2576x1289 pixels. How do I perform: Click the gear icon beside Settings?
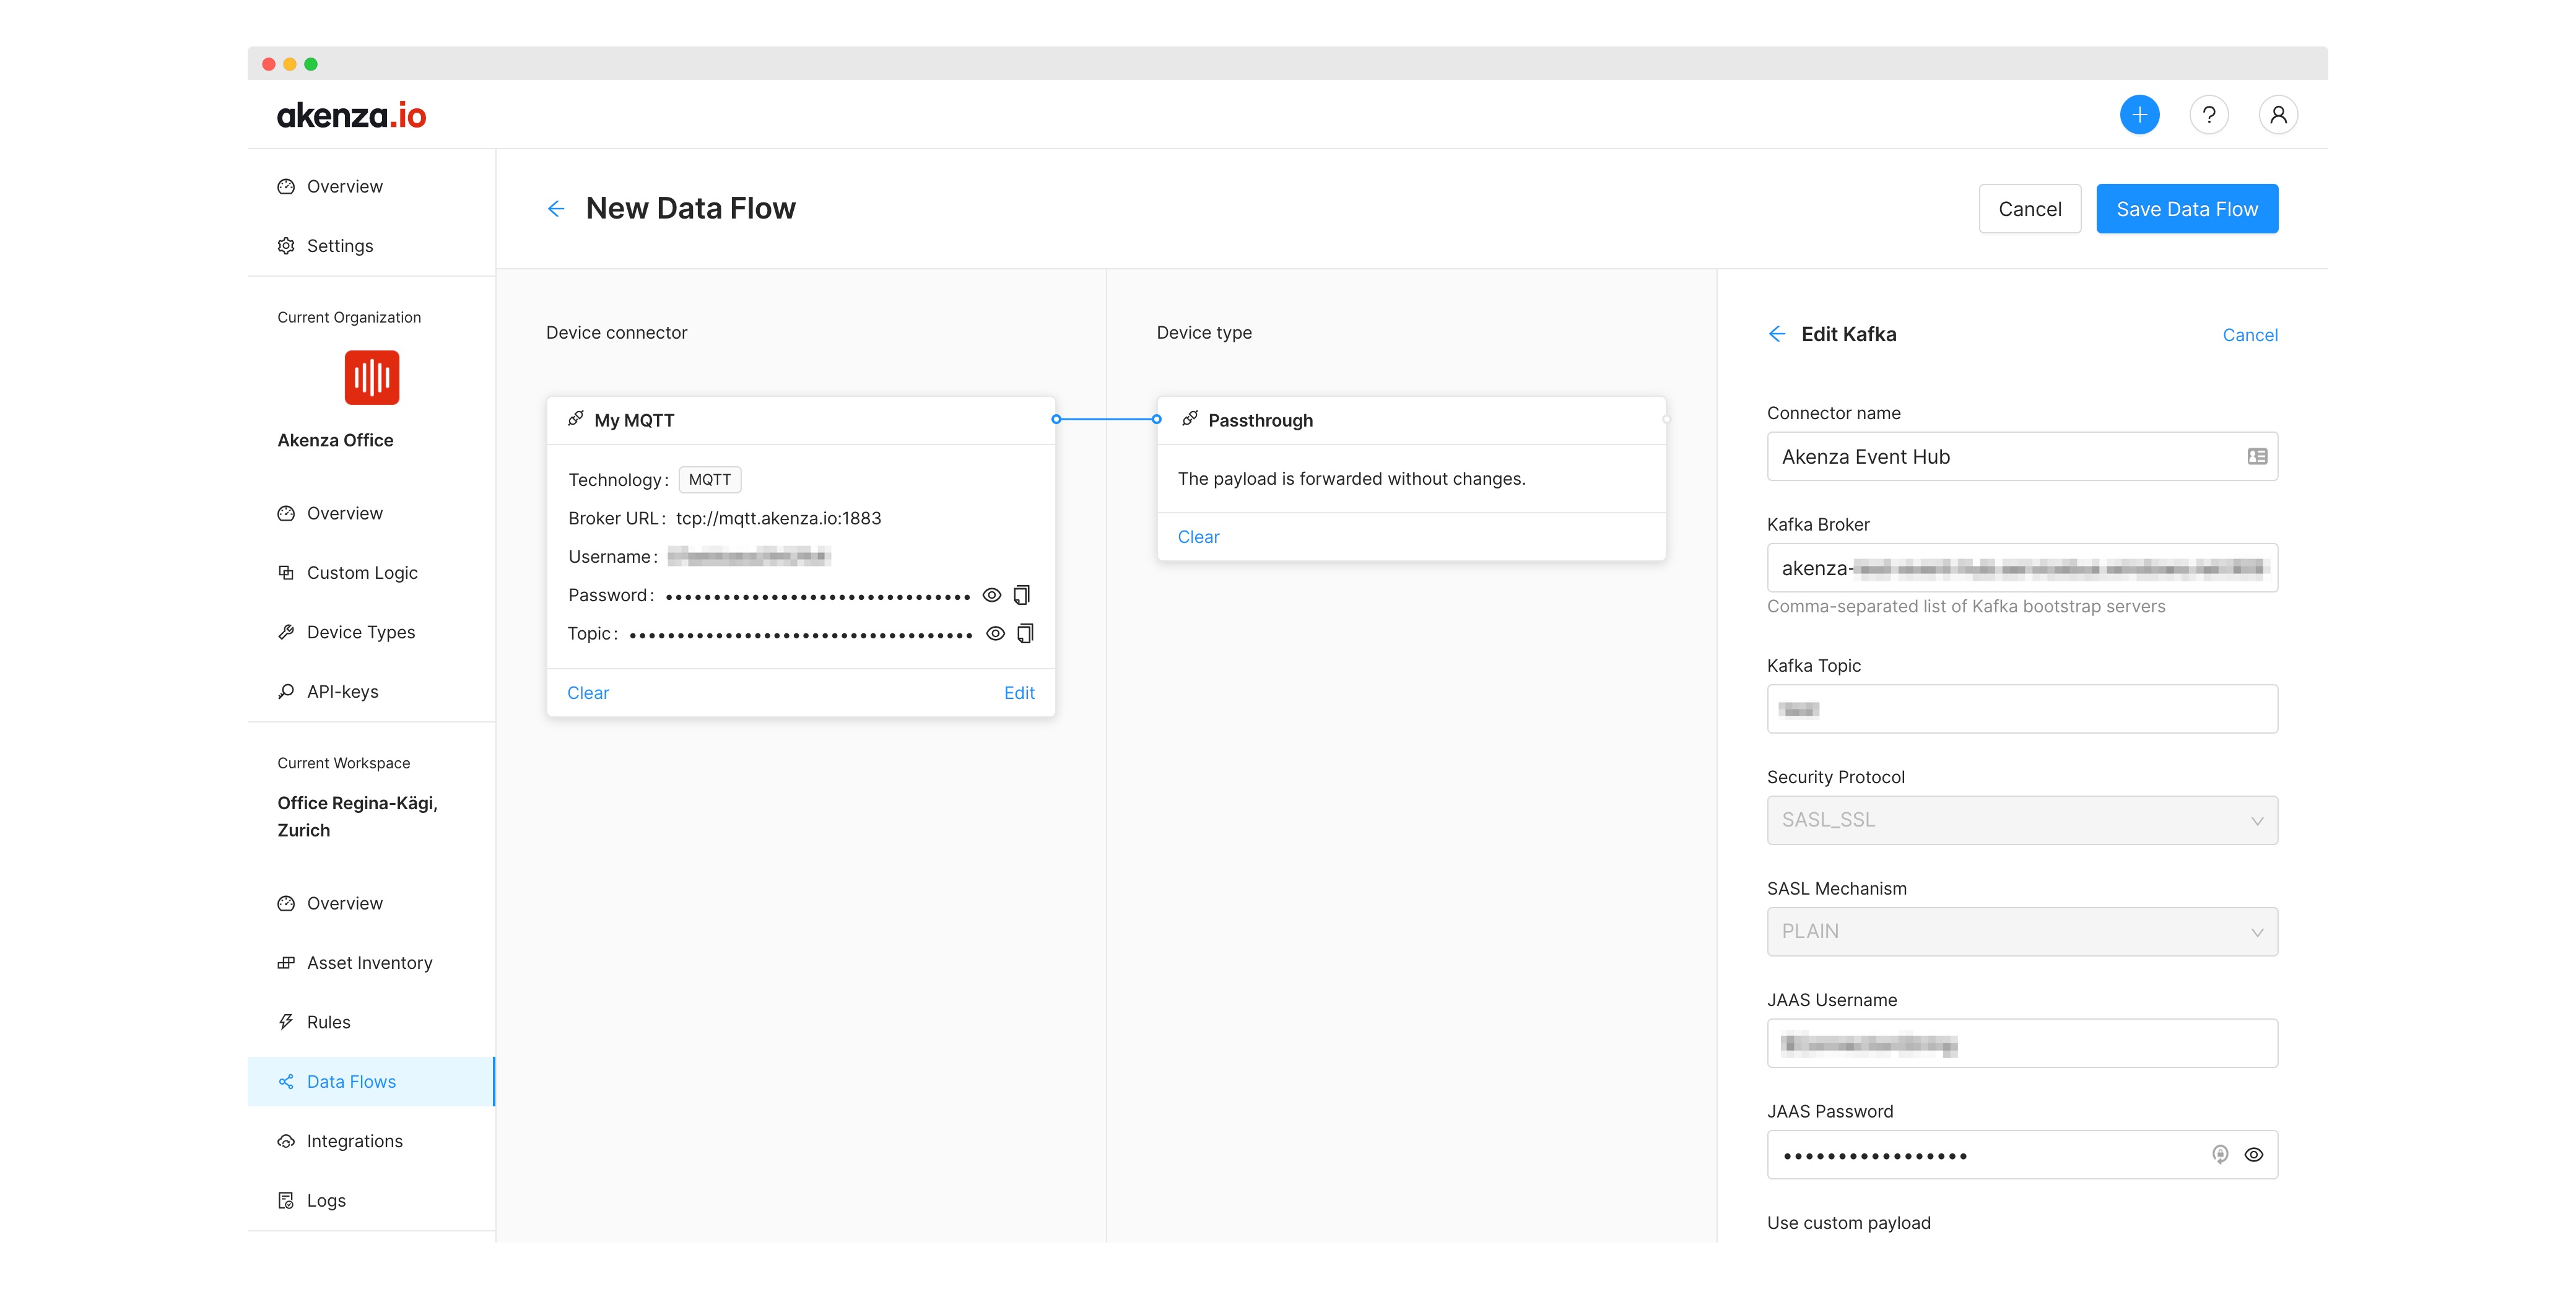click(x=286, y=245)
